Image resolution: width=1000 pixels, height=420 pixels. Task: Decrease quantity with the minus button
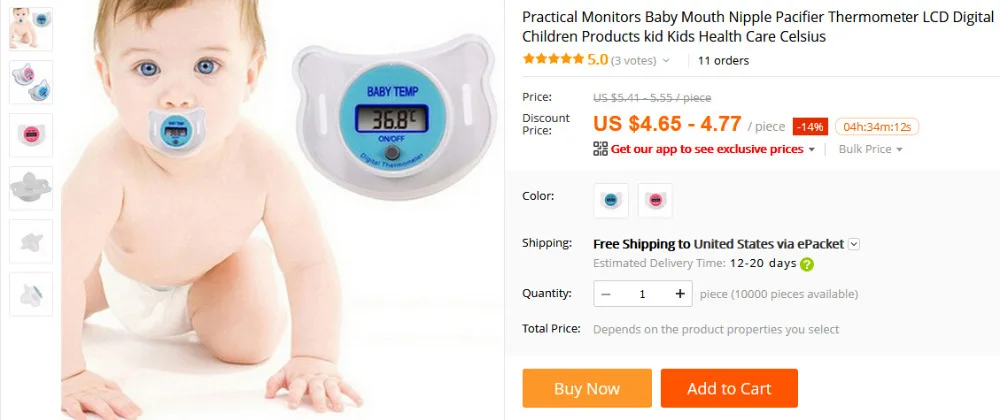tap(606, 294)
